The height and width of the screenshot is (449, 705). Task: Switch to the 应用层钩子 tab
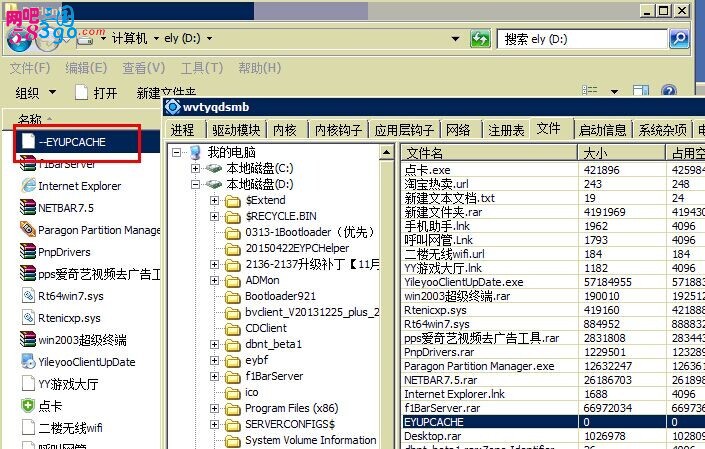click(404, 130)
